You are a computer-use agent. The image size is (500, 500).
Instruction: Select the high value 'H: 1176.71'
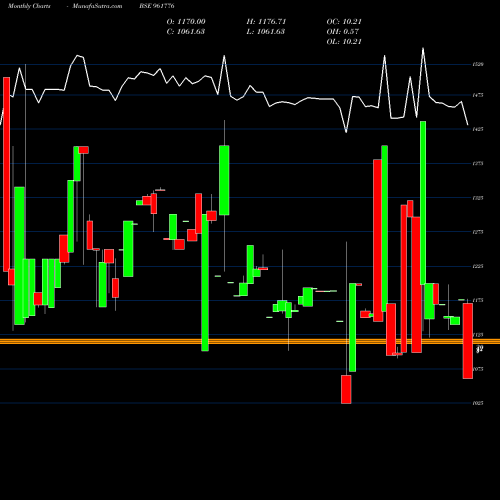click(266, 22)
